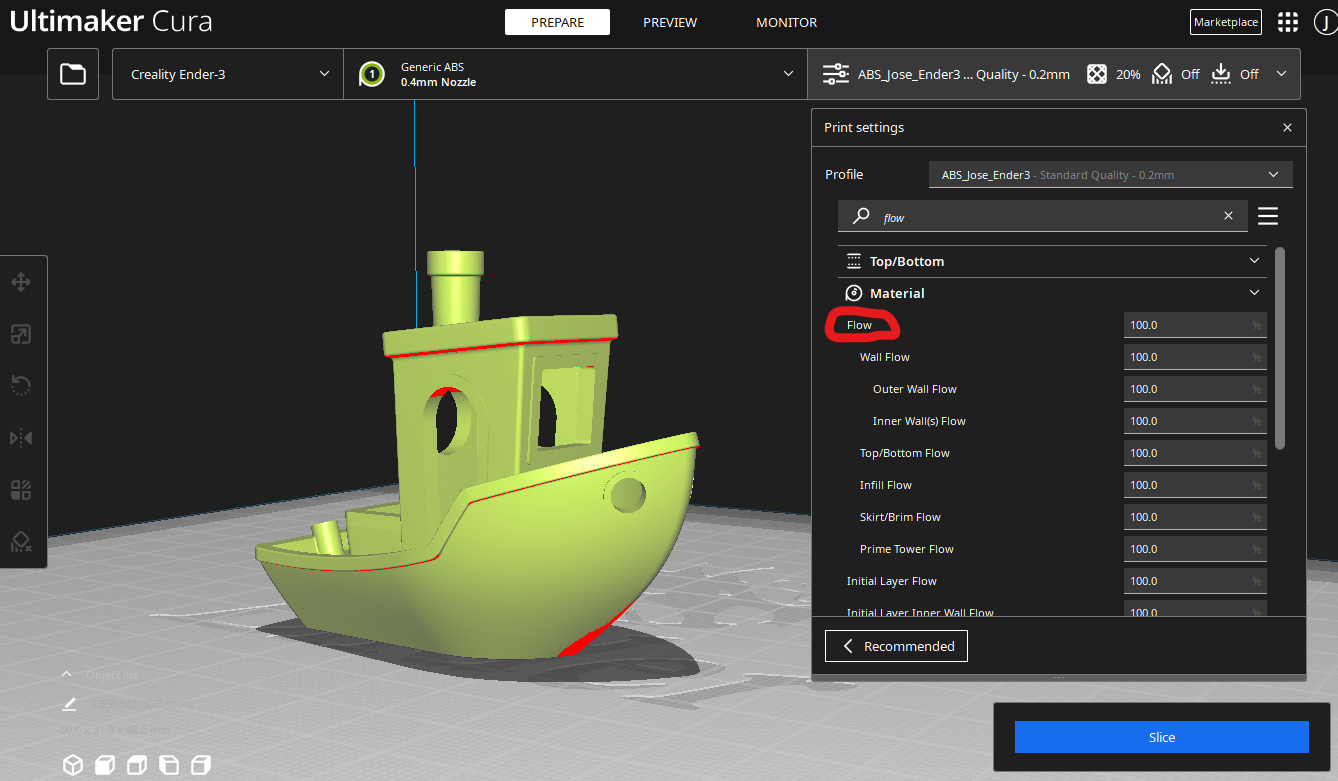Clear the 'flow' search text
Viewport: 1338px width, 781px height.
click(x=1229, y=216)
